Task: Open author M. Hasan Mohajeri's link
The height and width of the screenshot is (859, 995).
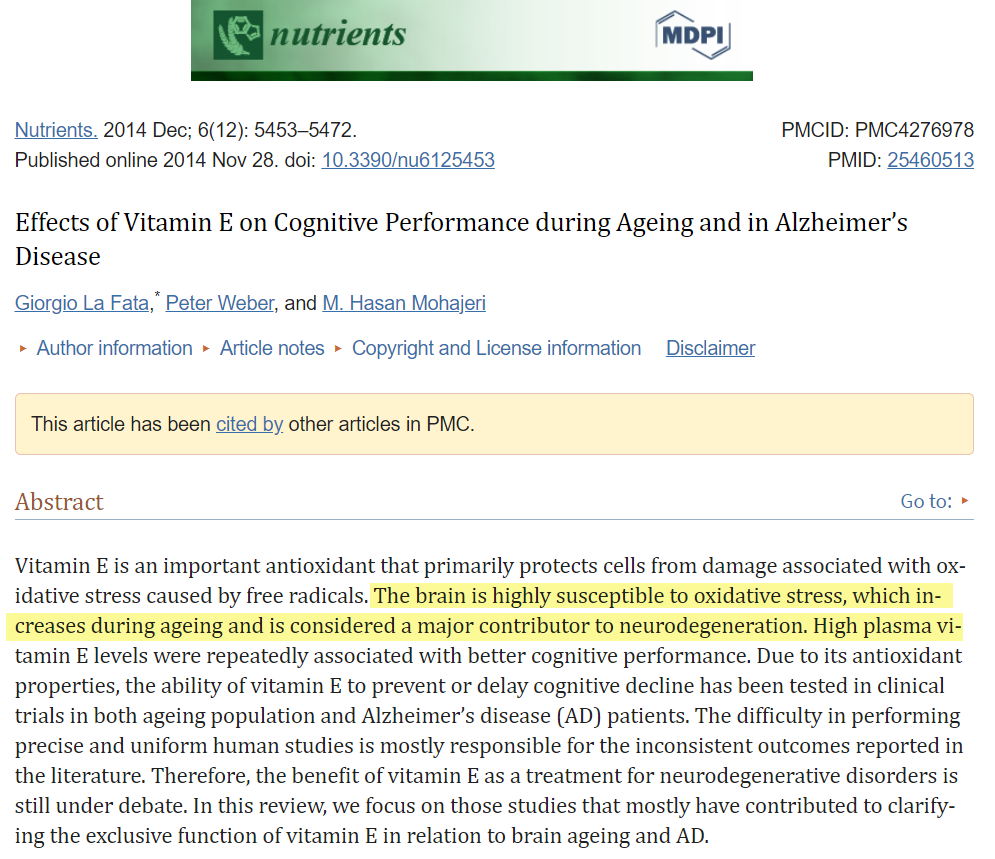Action: pos(404,303)
